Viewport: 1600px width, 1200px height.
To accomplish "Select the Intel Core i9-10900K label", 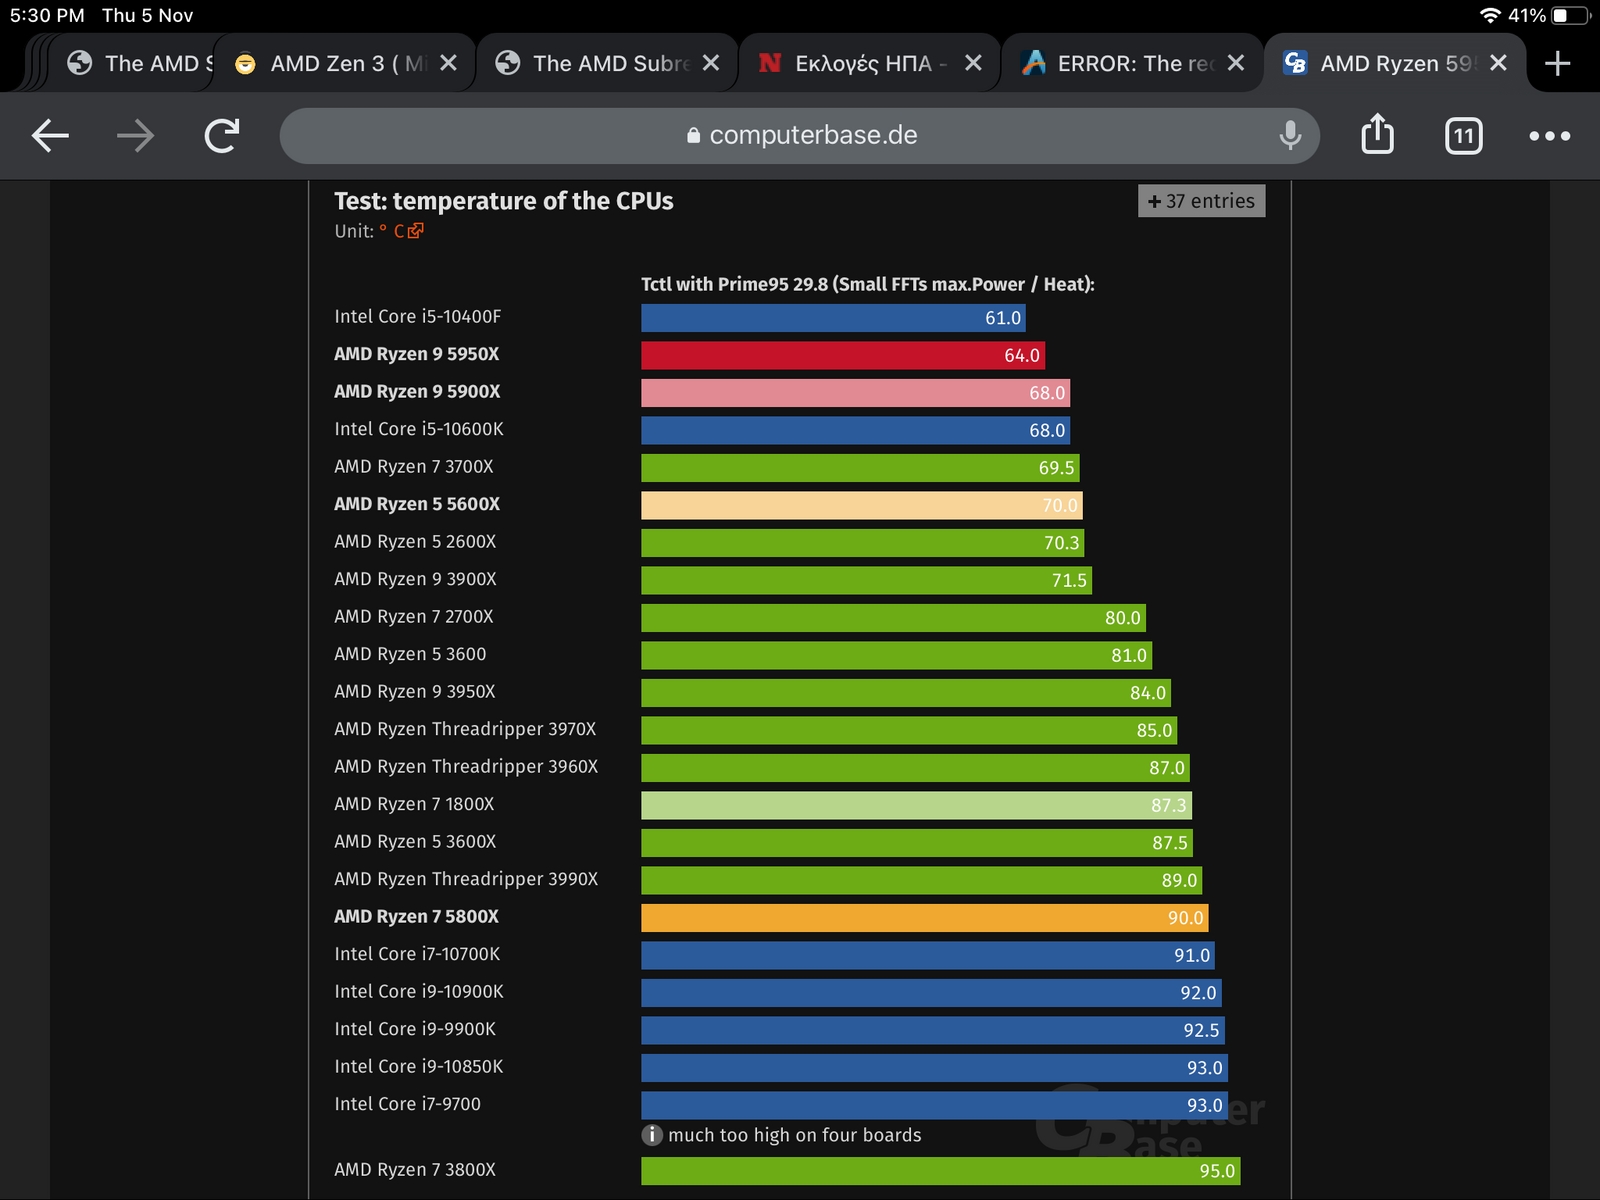I will 419,992.
